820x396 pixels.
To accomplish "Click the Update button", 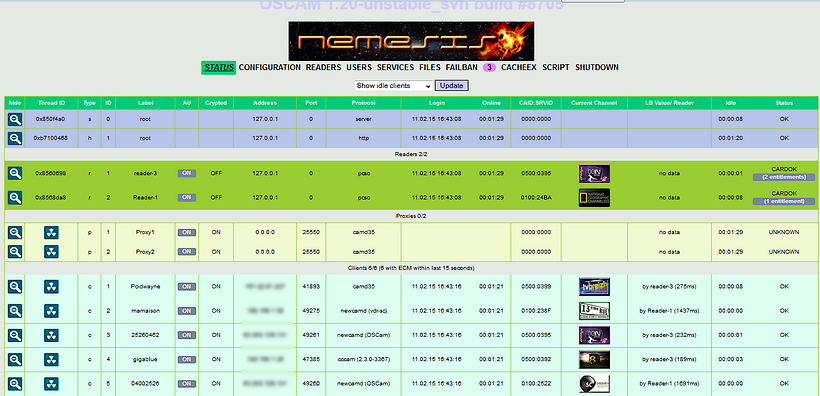I will 451,86.
